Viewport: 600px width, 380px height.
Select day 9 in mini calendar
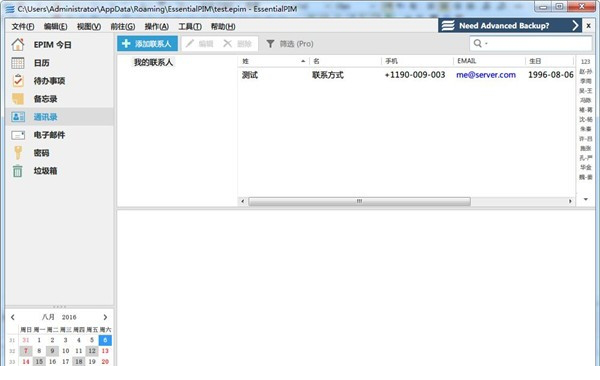coord(52,351)
